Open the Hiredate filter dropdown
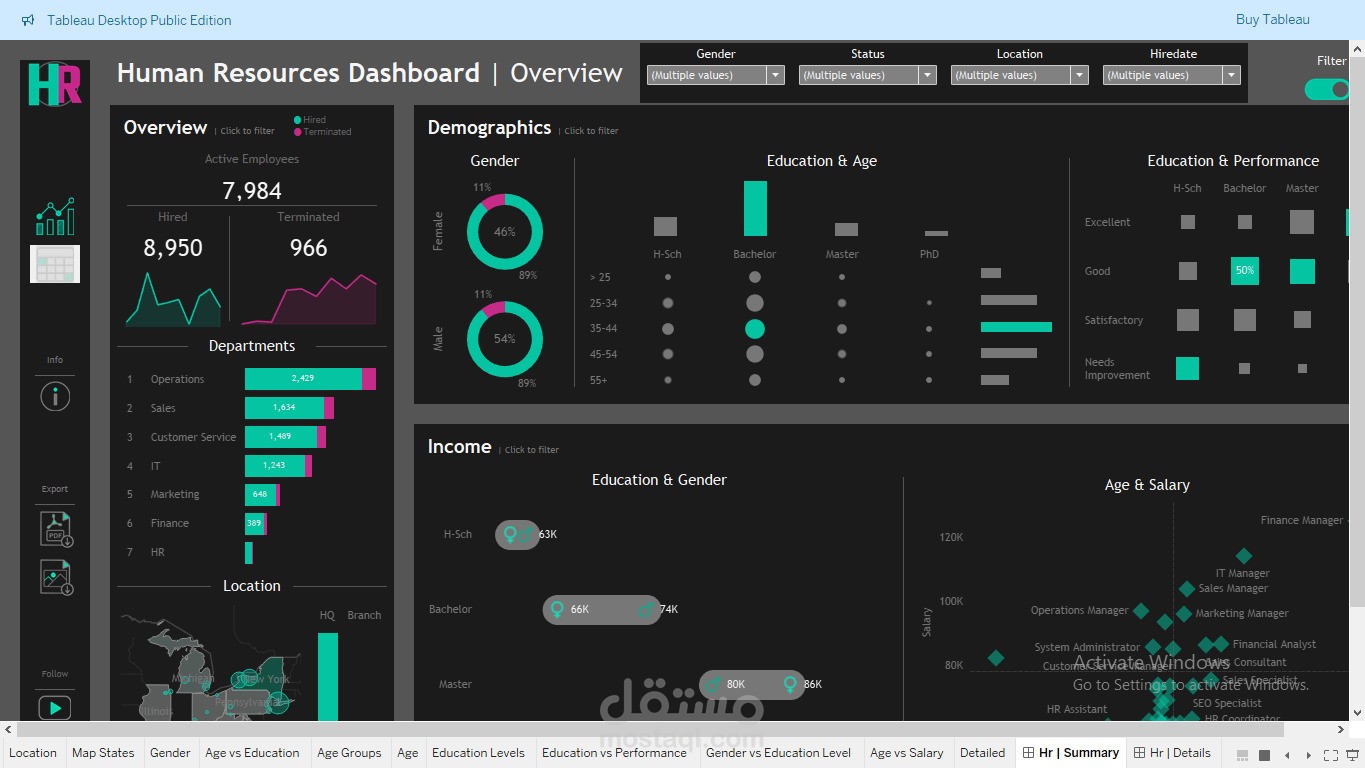Screen dimensions: 1365x768 (x=1231, y=75)
